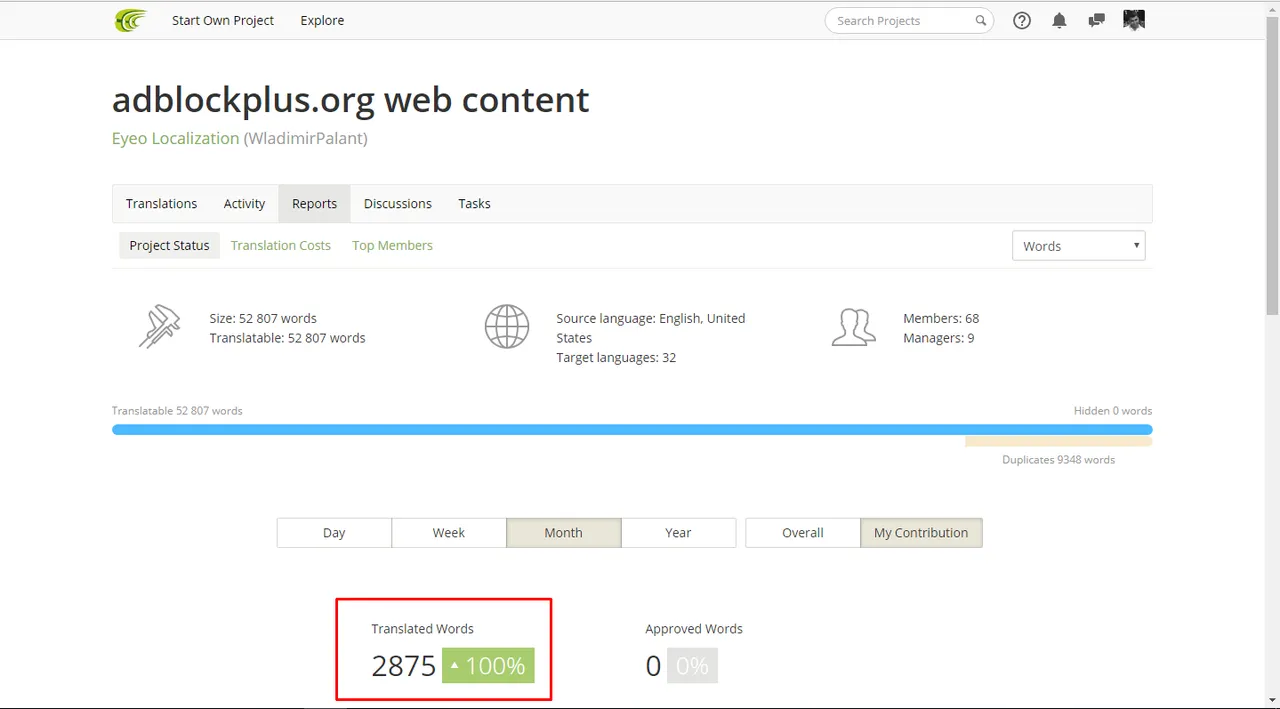Click the page vertical scrollbar
Image resolution: width=1280 pixels, height=709 pixels.
click(x=1272, y=168)
